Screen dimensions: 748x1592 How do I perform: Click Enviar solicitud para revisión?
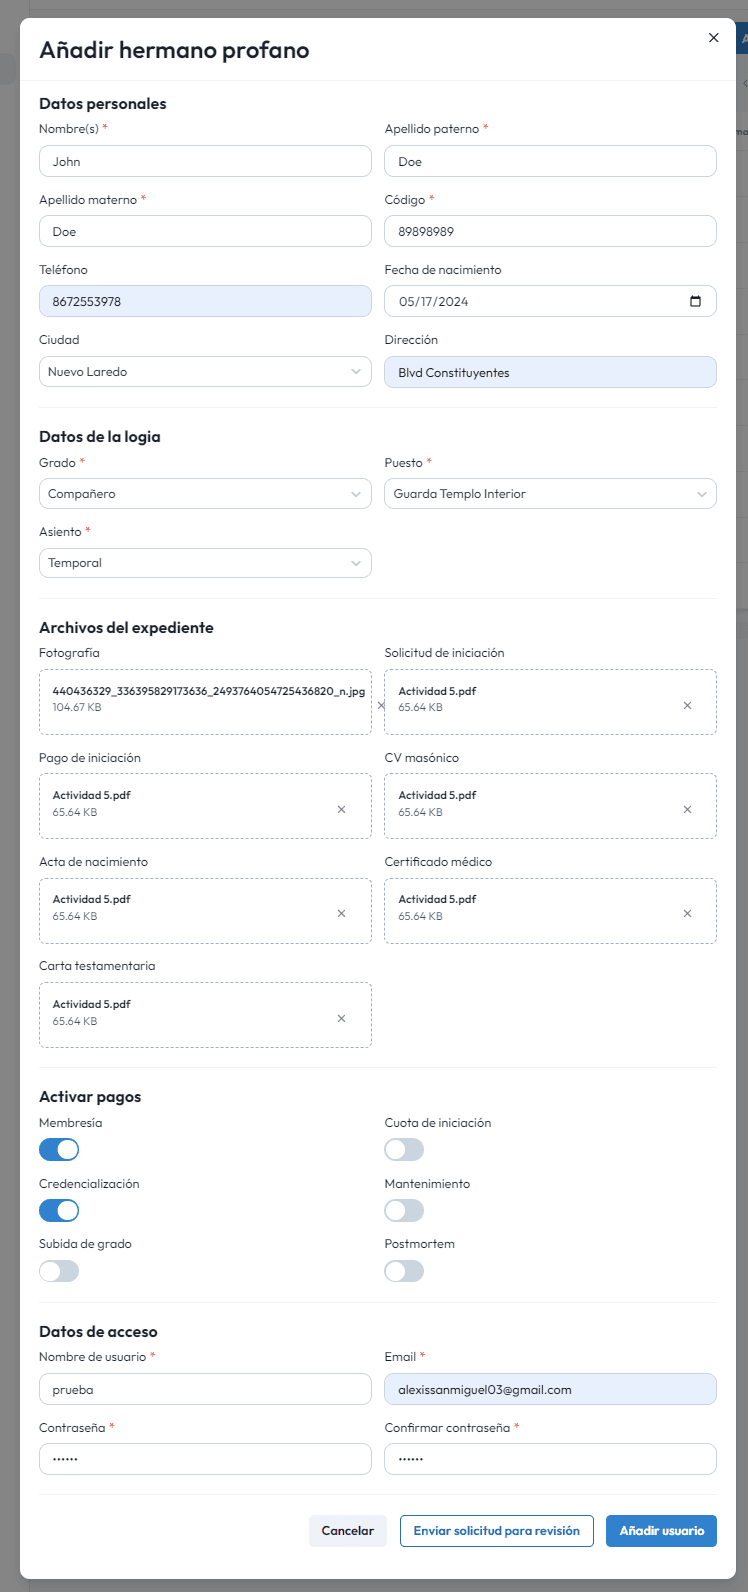(x=496, y=1531)
